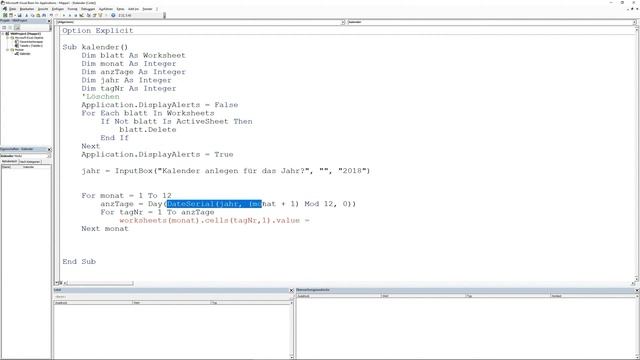Click the Insert UserForm toolbar icon
The height and width of the screenshot is (360, 640).
click(x=11, y=15)
